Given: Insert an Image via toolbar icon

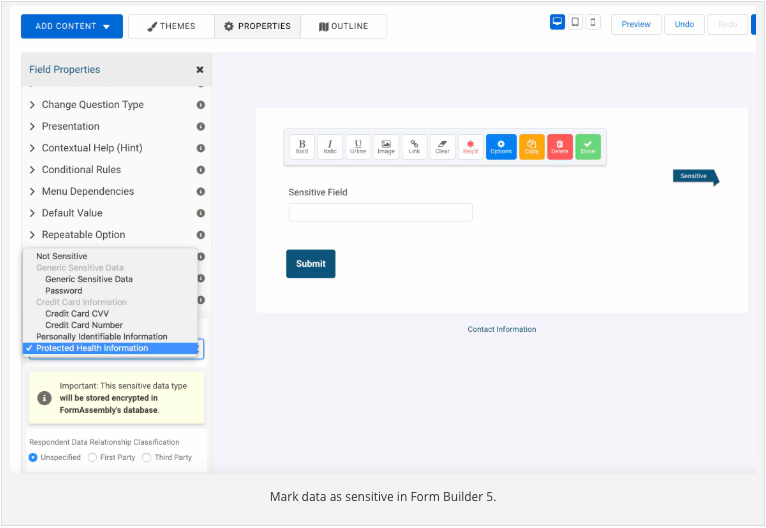Looking at the screenshot, I should (386, 147).
